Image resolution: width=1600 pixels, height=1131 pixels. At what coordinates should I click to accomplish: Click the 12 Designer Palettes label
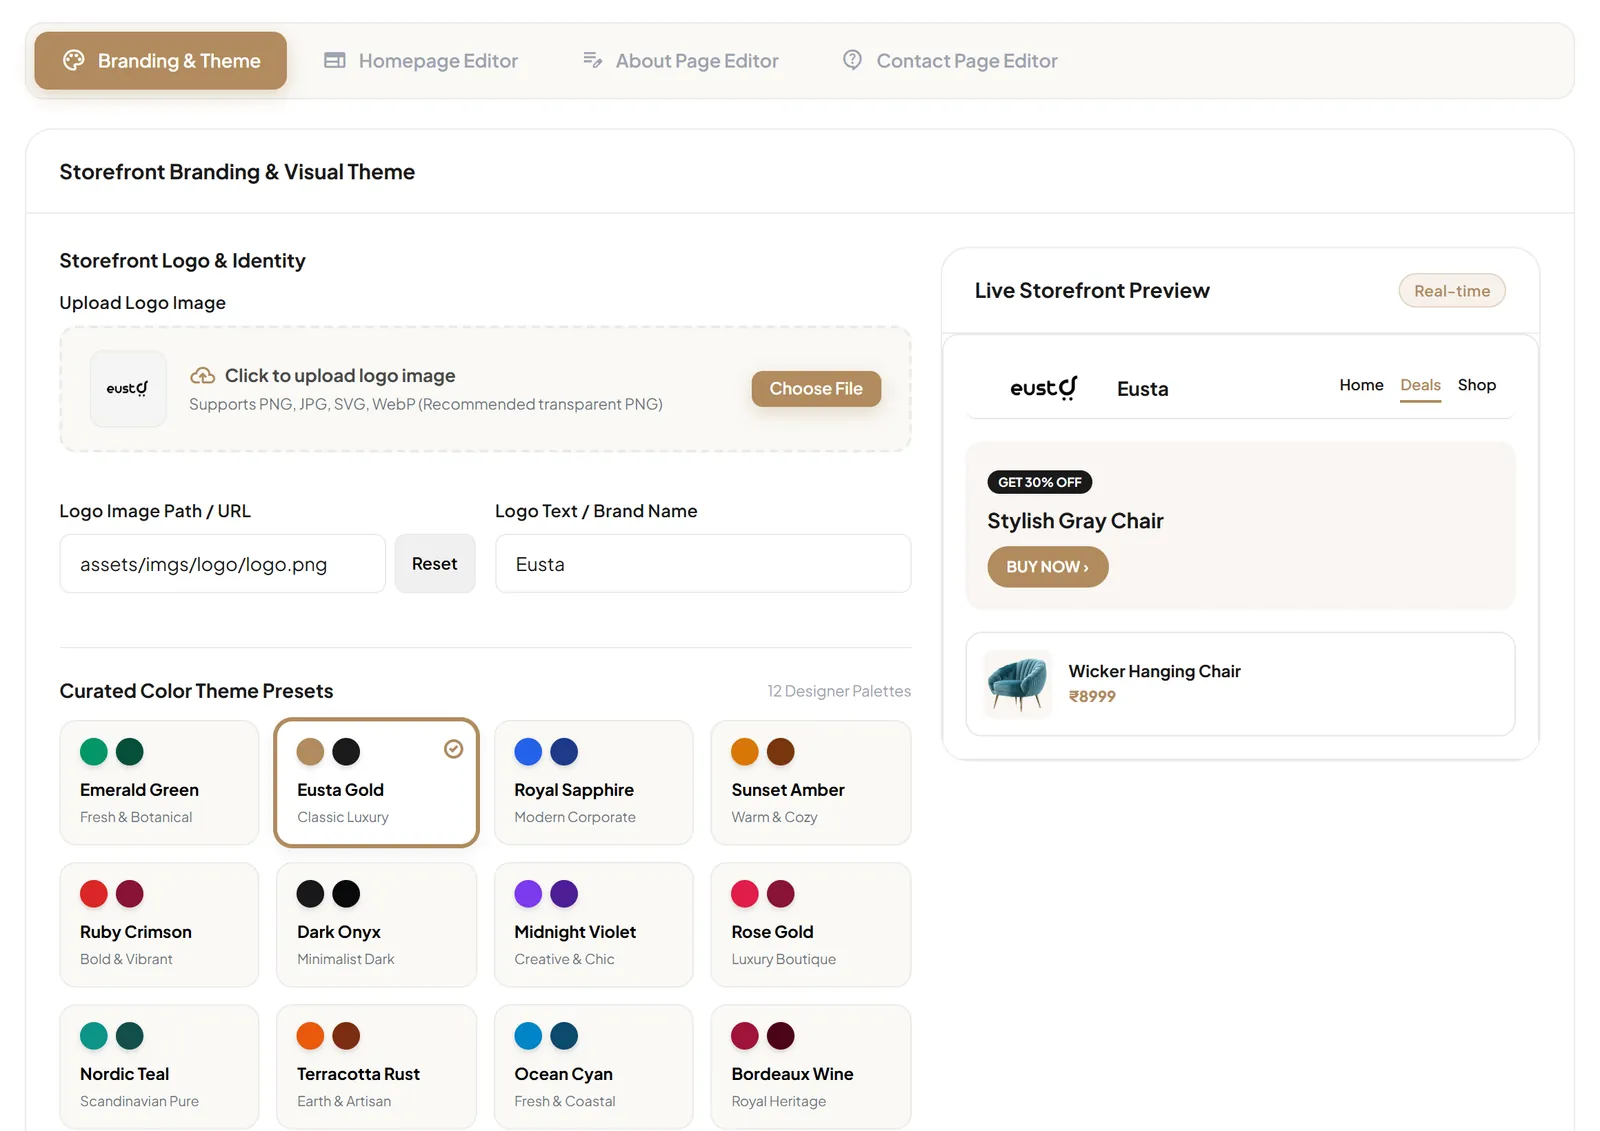[x=839, y=691]
